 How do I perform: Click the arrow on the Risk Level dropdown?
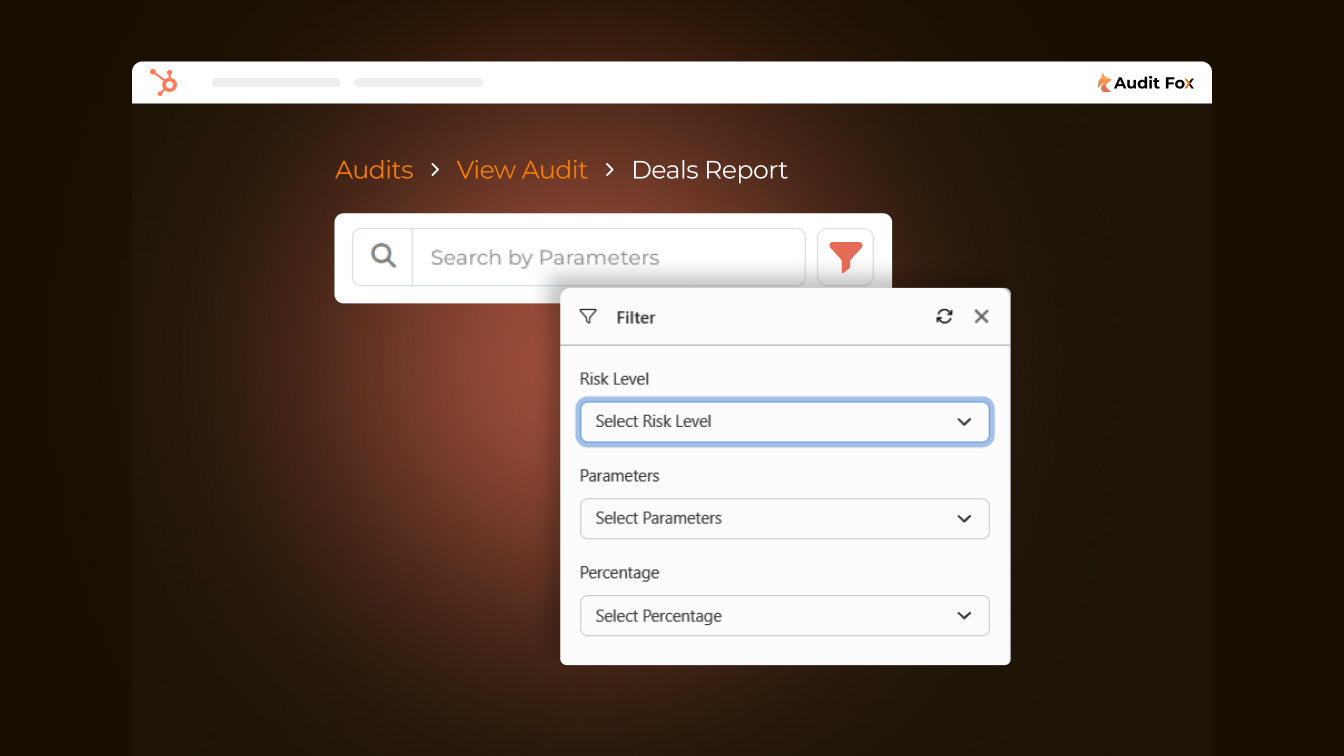(964, 422)
